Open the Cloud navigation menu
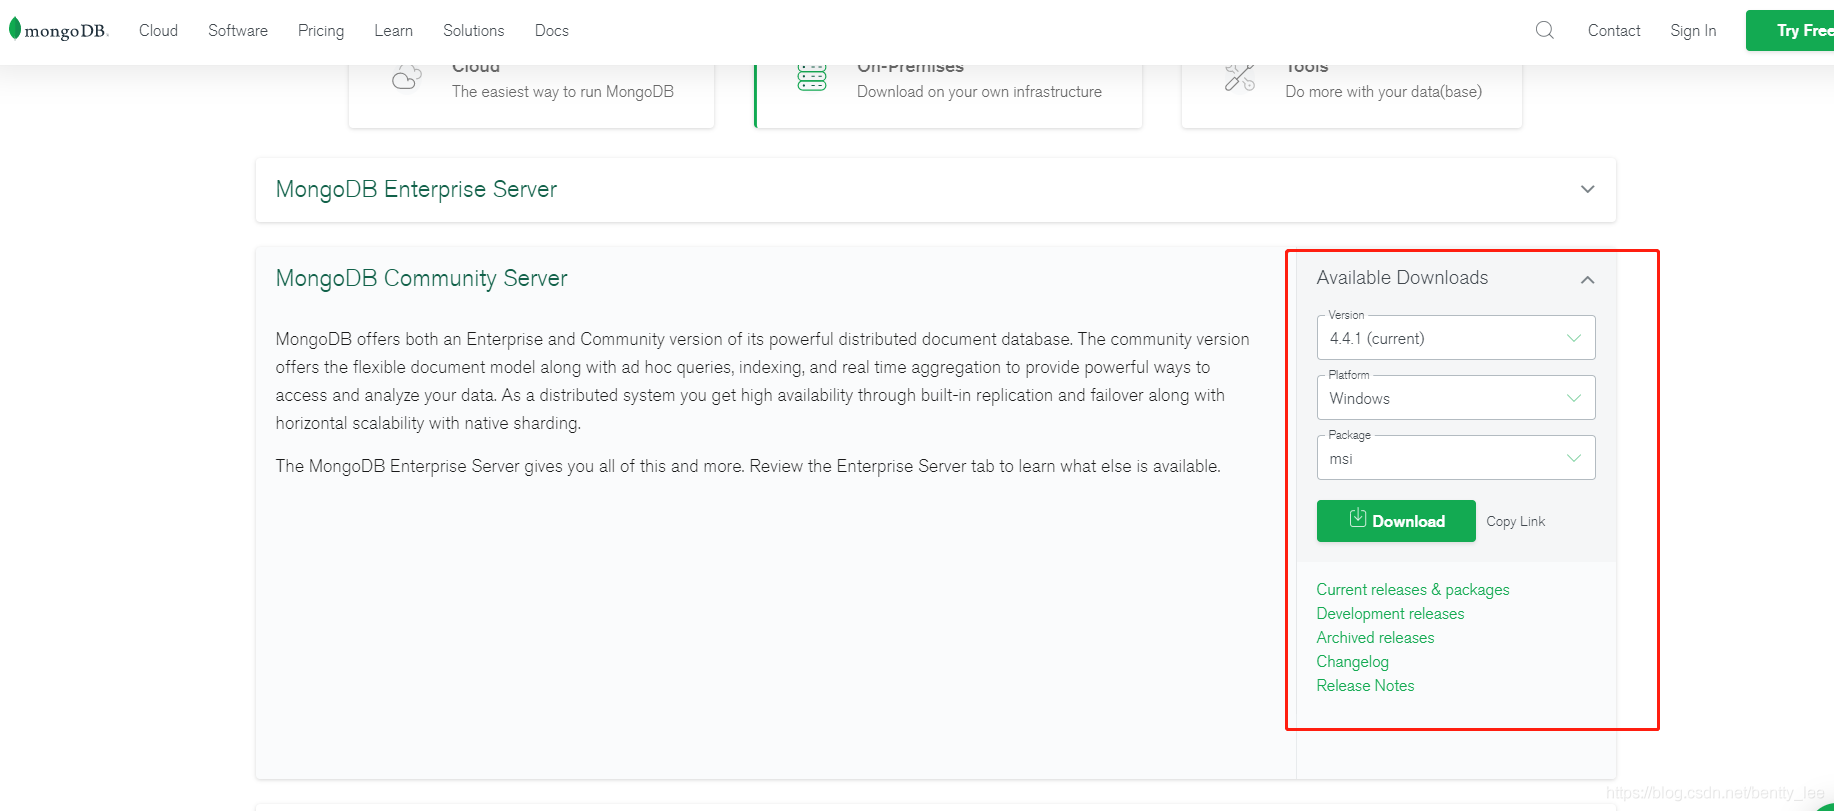The width and height of the screenshot is (1834, 811). pyautogui.click(x=158, y=31)
